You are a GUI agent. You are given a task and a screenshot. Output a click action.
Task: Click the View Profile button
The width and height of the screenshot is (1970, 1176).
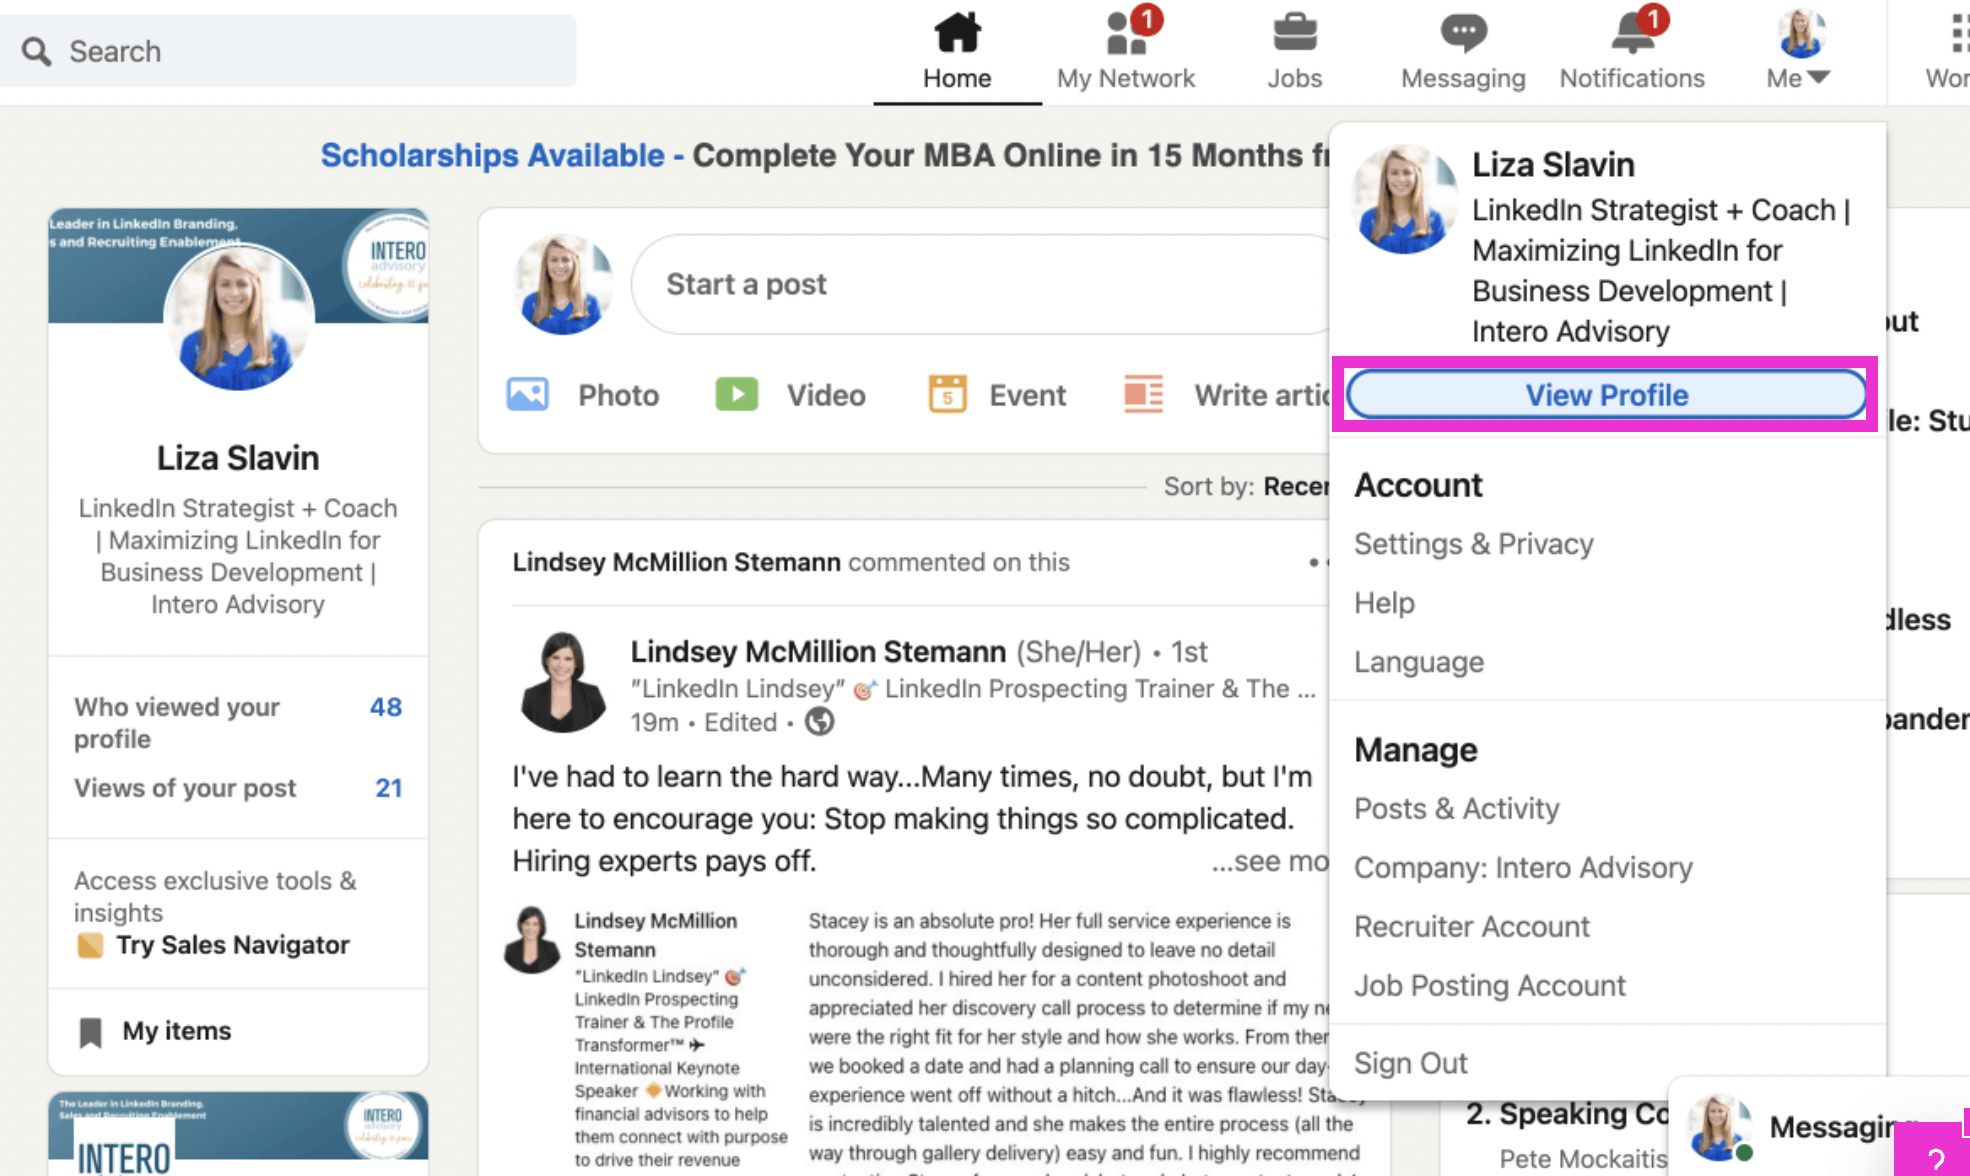coord(1605,394)
